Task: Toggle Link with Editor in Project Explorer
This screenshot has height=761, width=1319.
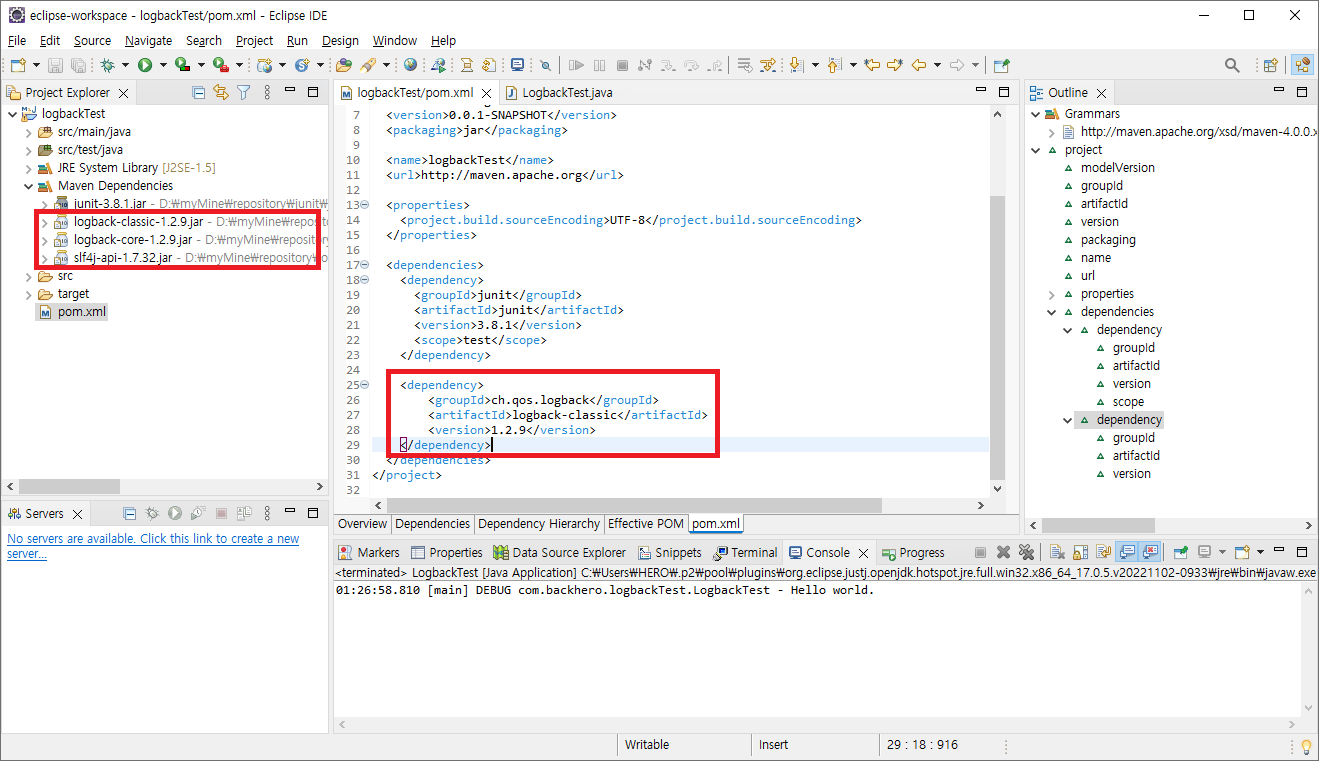Action: coord(220,92)
